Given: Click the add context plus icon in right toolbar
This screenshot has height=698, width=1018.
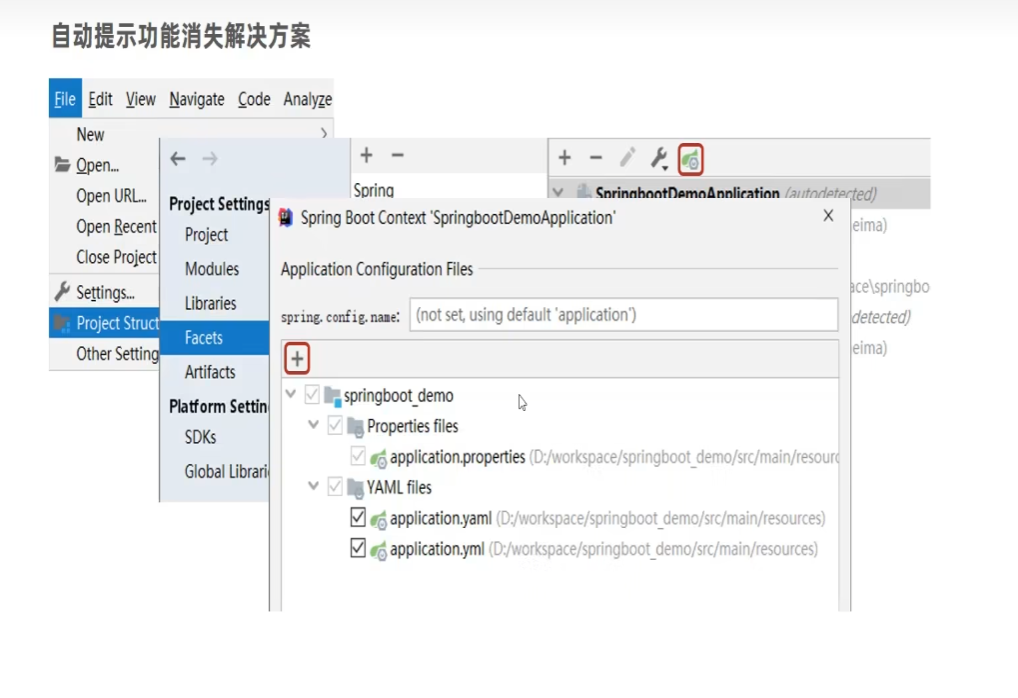Looking at the screenshot, I should (564, 158).
